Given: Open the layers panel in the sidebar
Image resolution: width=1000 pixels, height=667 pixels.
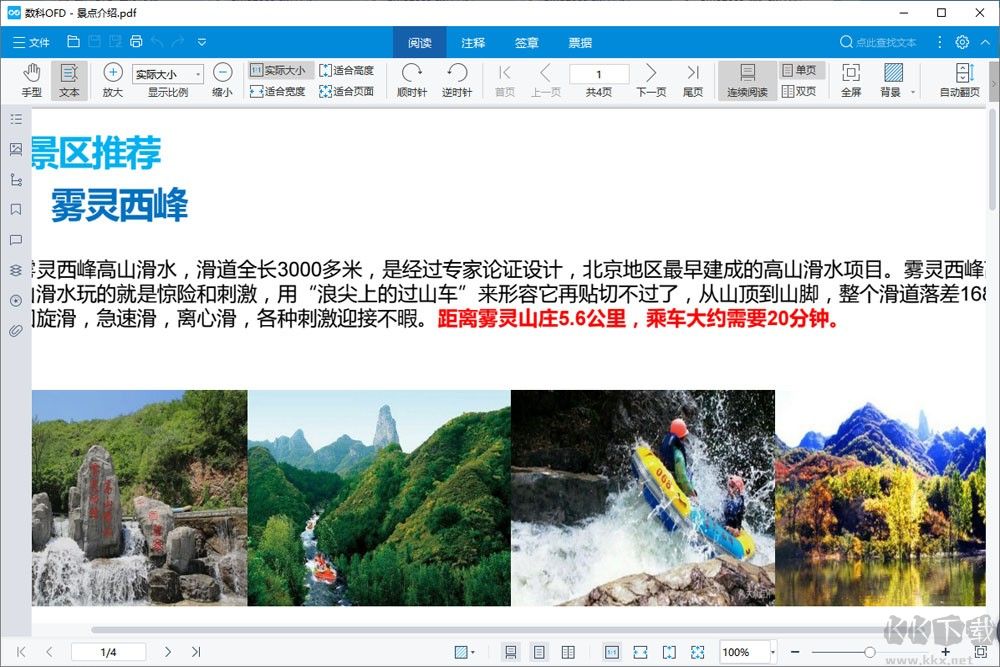Looking at the screenshot, I should tap(16, 270).
